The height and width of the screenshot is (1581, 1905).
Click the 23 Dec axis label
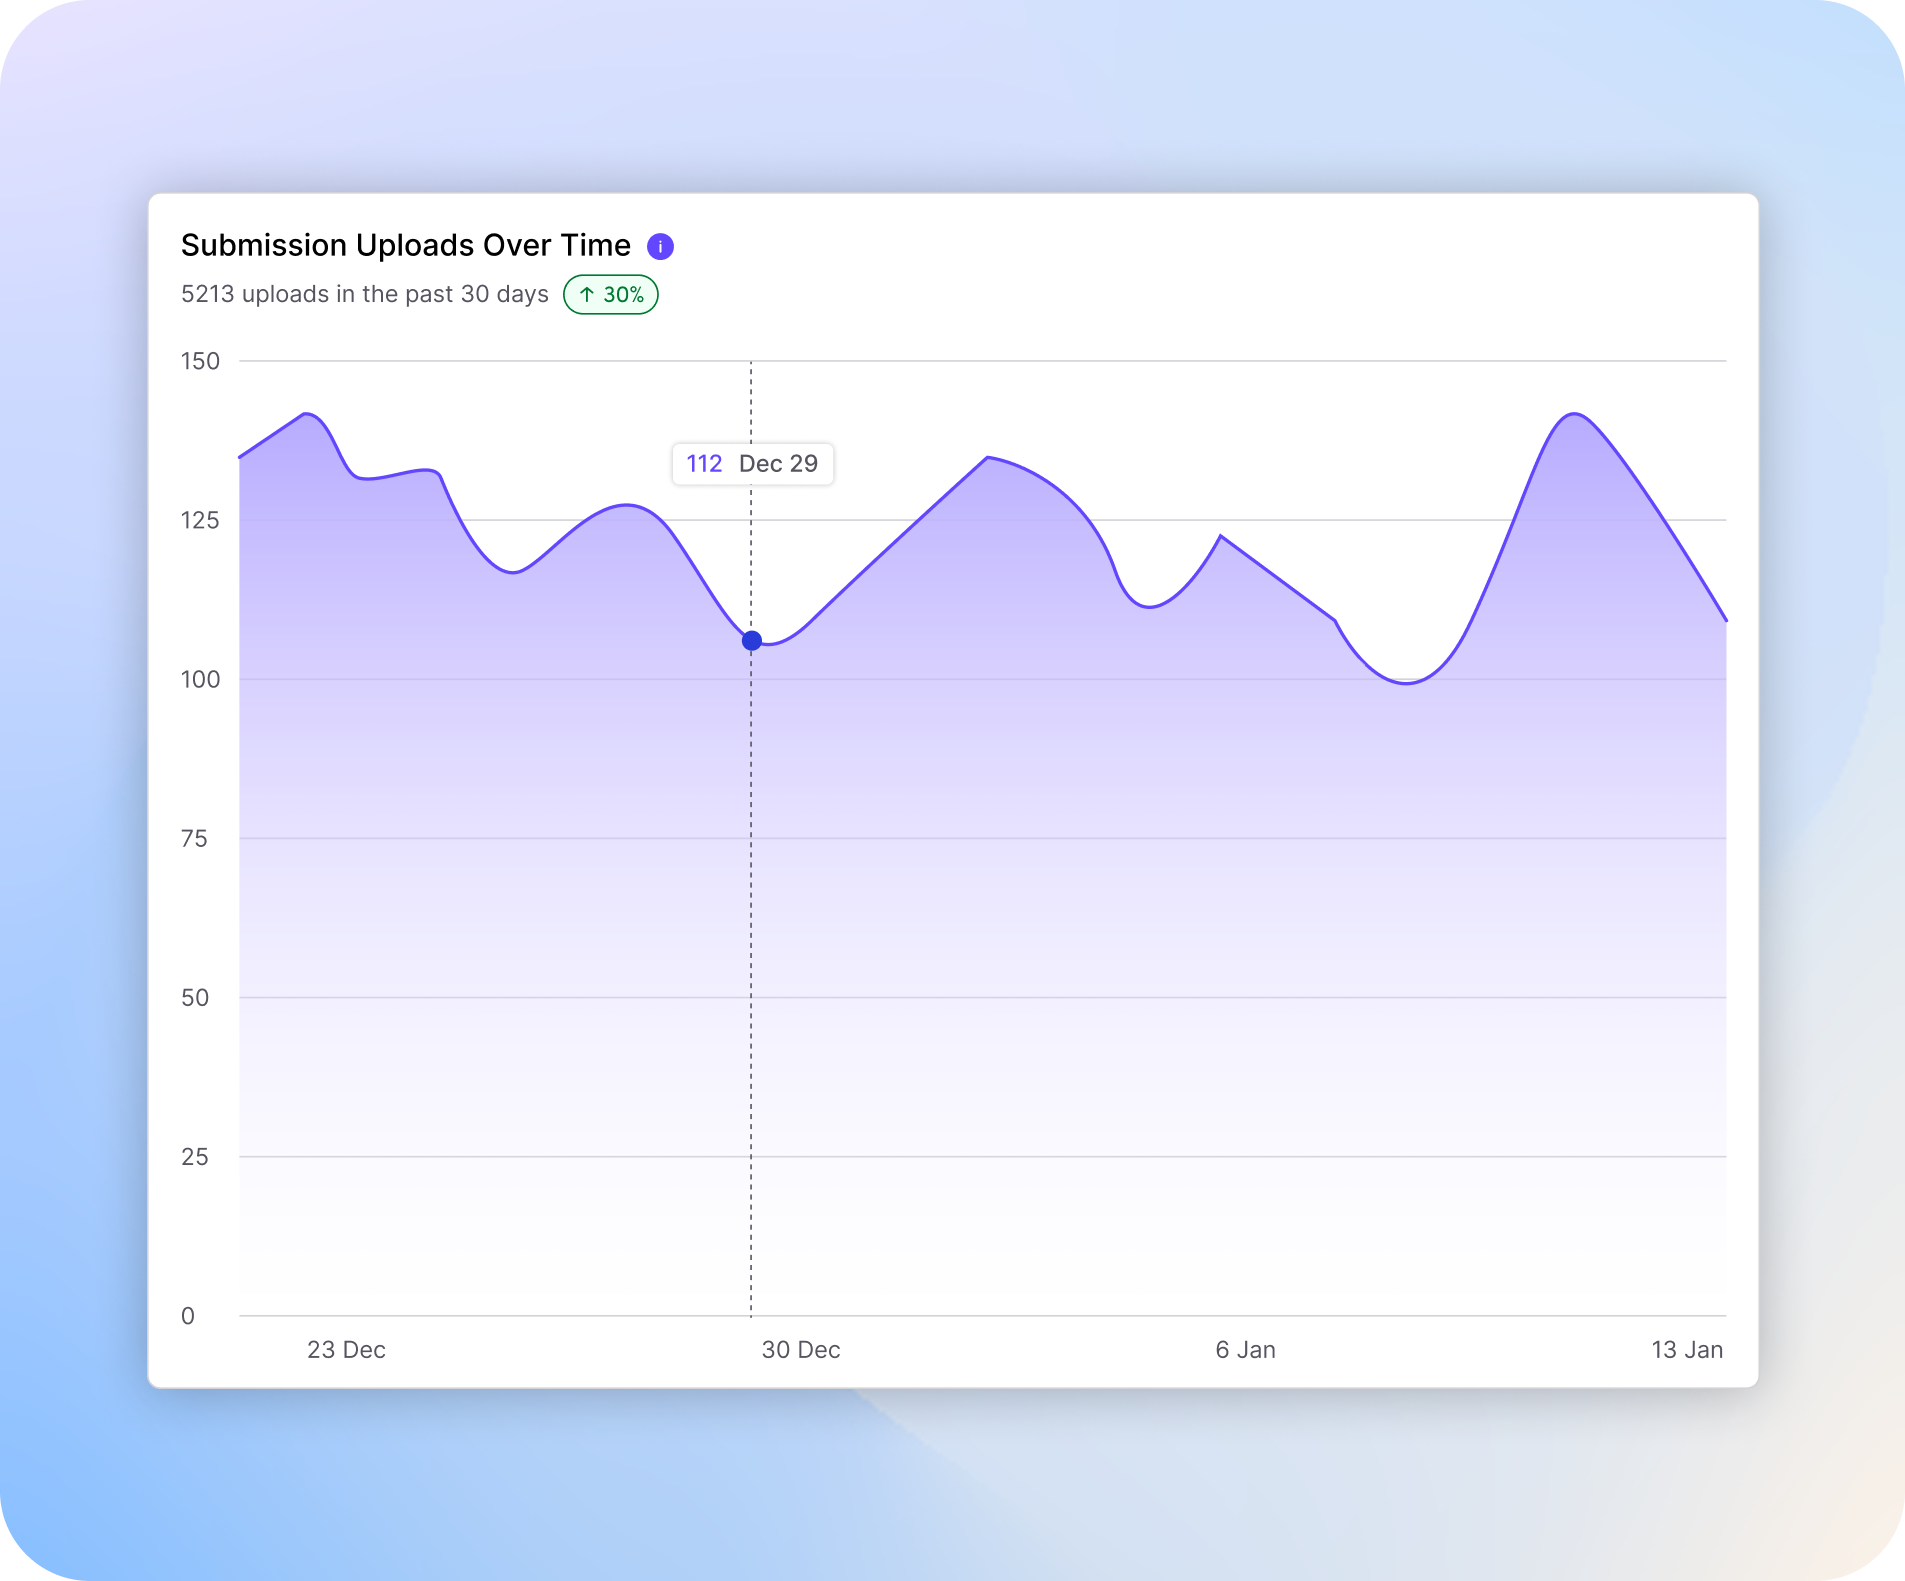[347, 1349]
